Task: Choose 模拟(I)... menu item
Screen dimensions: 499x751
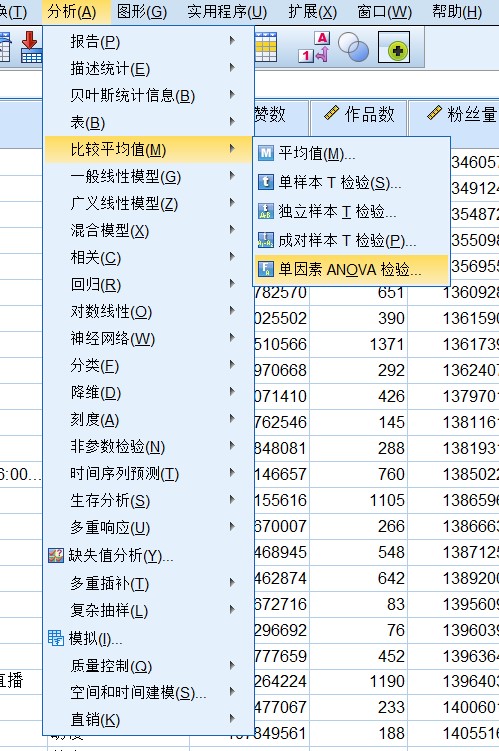Action: (149, 638)
